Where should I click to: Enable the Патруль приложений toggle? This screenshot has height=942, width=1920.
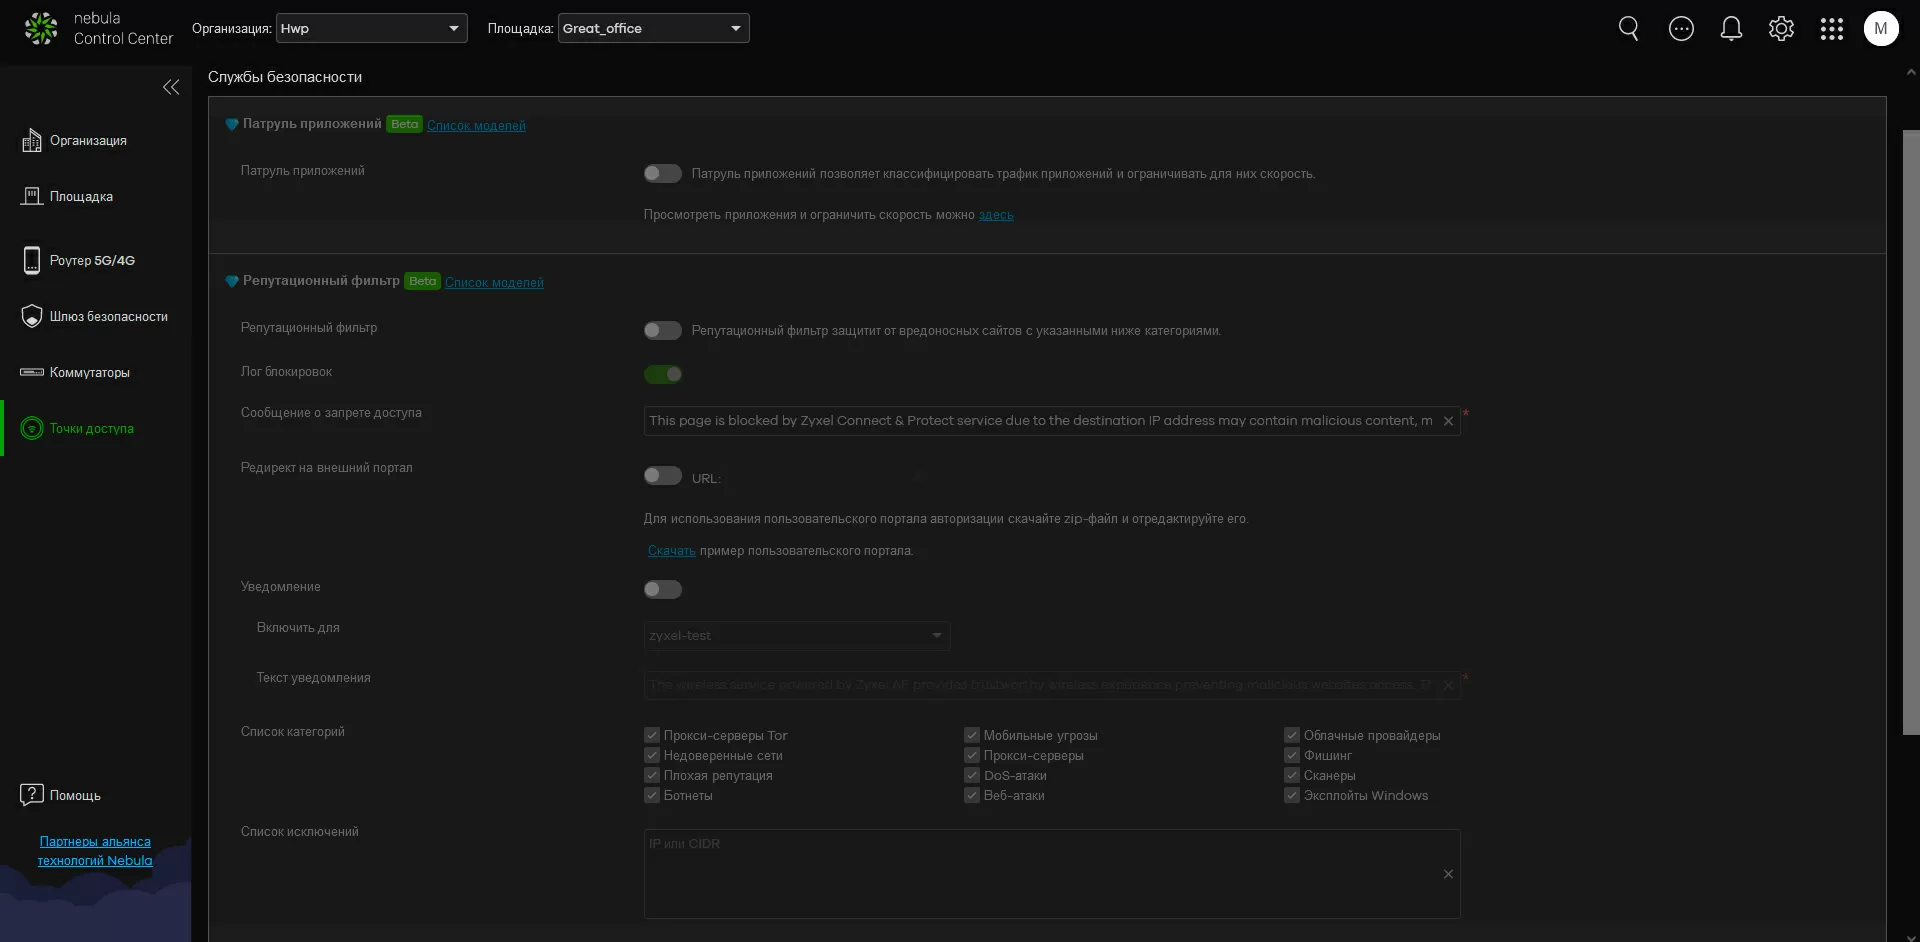[x=663, y=173]
